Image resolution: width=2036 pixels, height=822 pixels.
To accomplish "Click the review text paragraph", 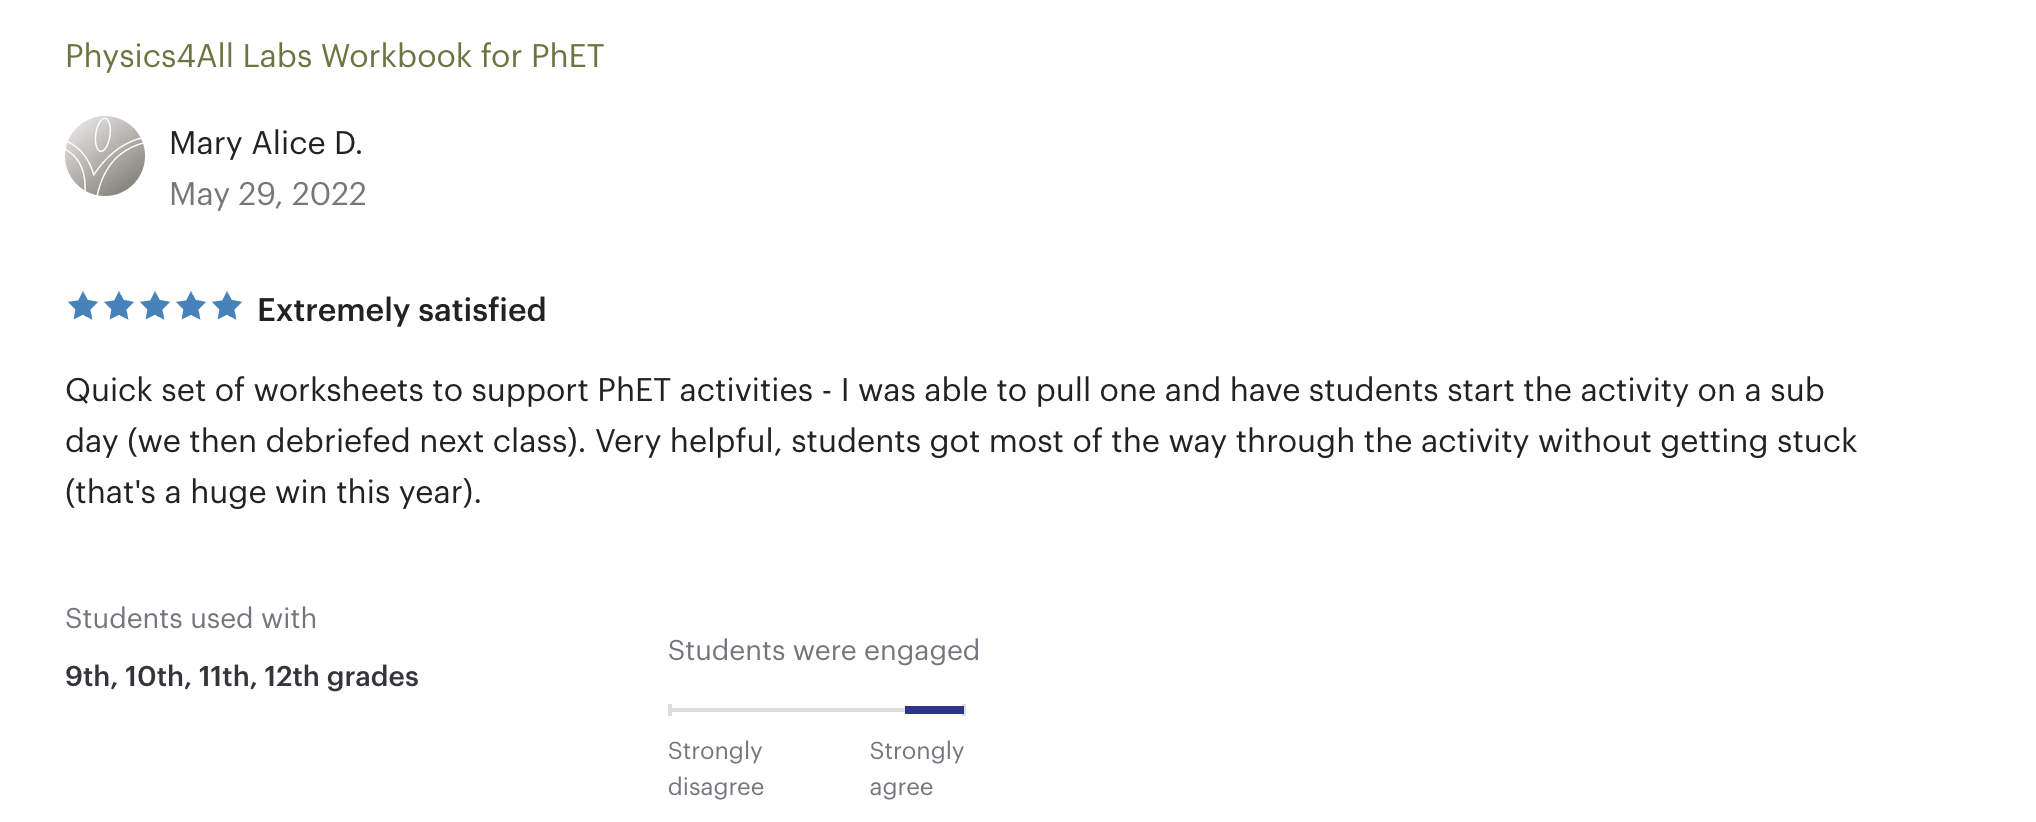I will 961,441.
